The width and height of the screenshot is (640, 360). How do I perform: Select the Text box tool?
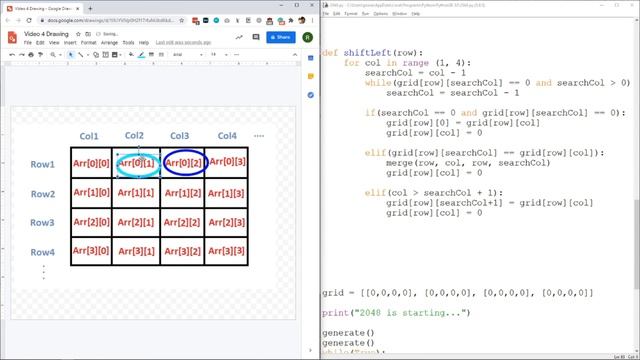point(105,55)
